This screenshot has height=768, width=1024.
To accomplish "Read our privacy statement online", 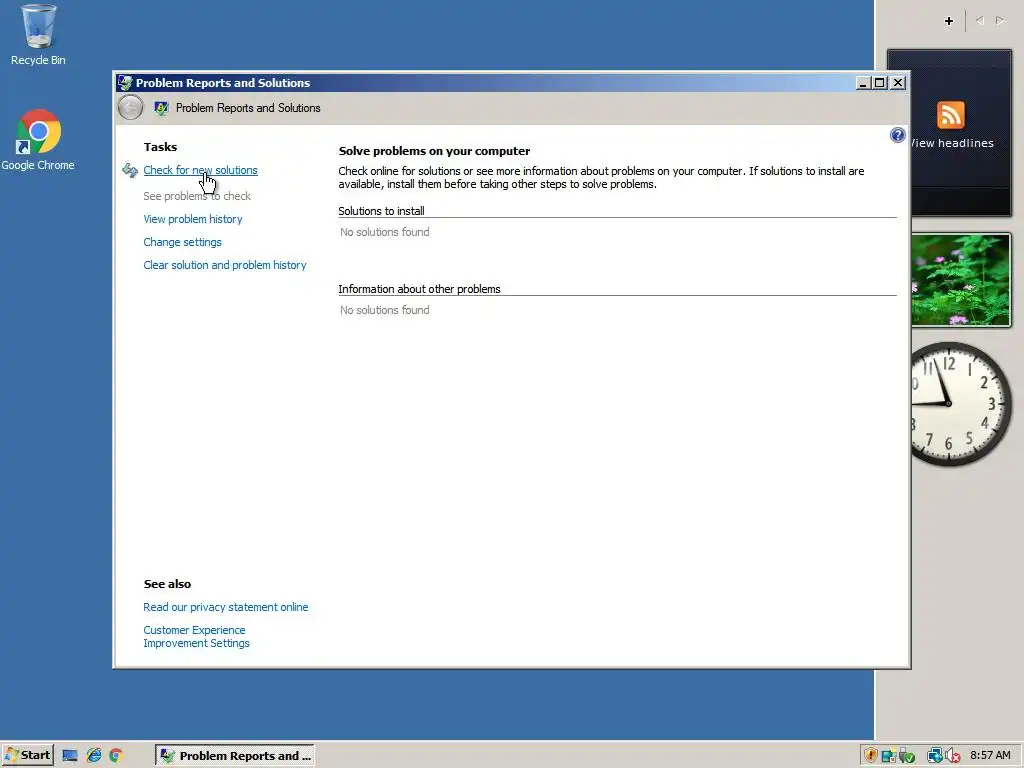I will pyautogui.click(x=225, y=607).
